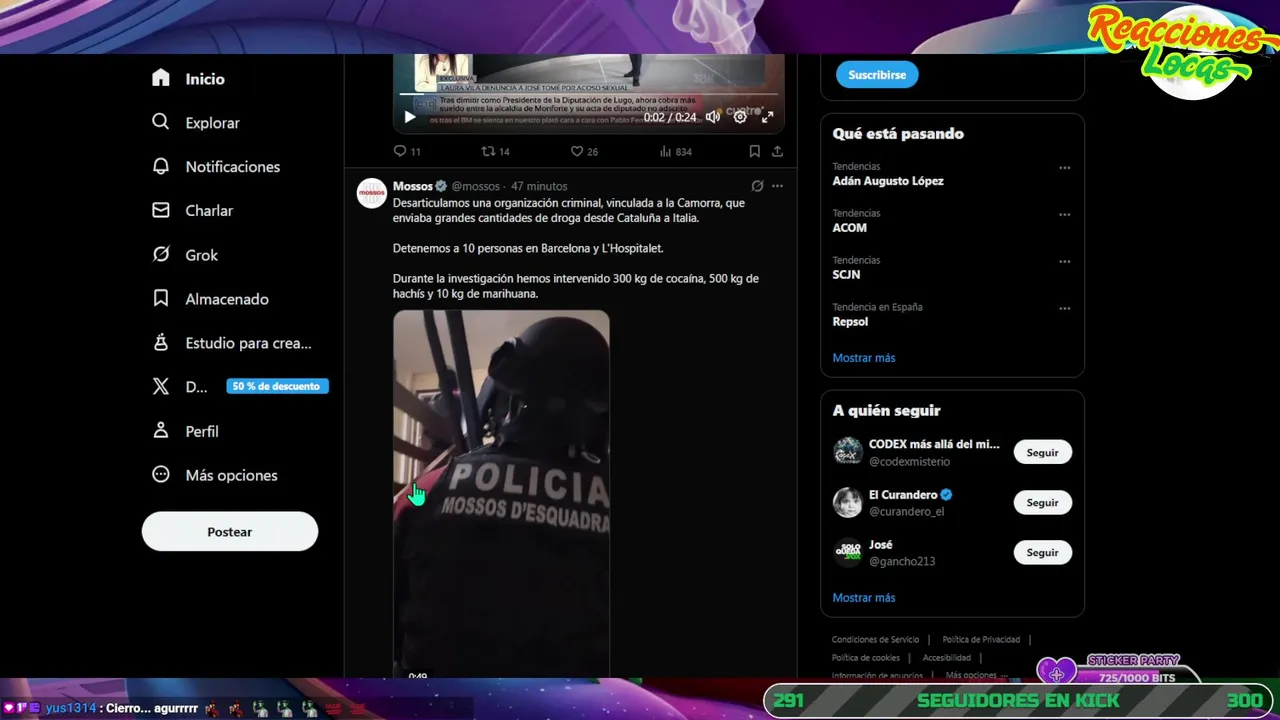Open El Curandero profile

tap(903, 494)
